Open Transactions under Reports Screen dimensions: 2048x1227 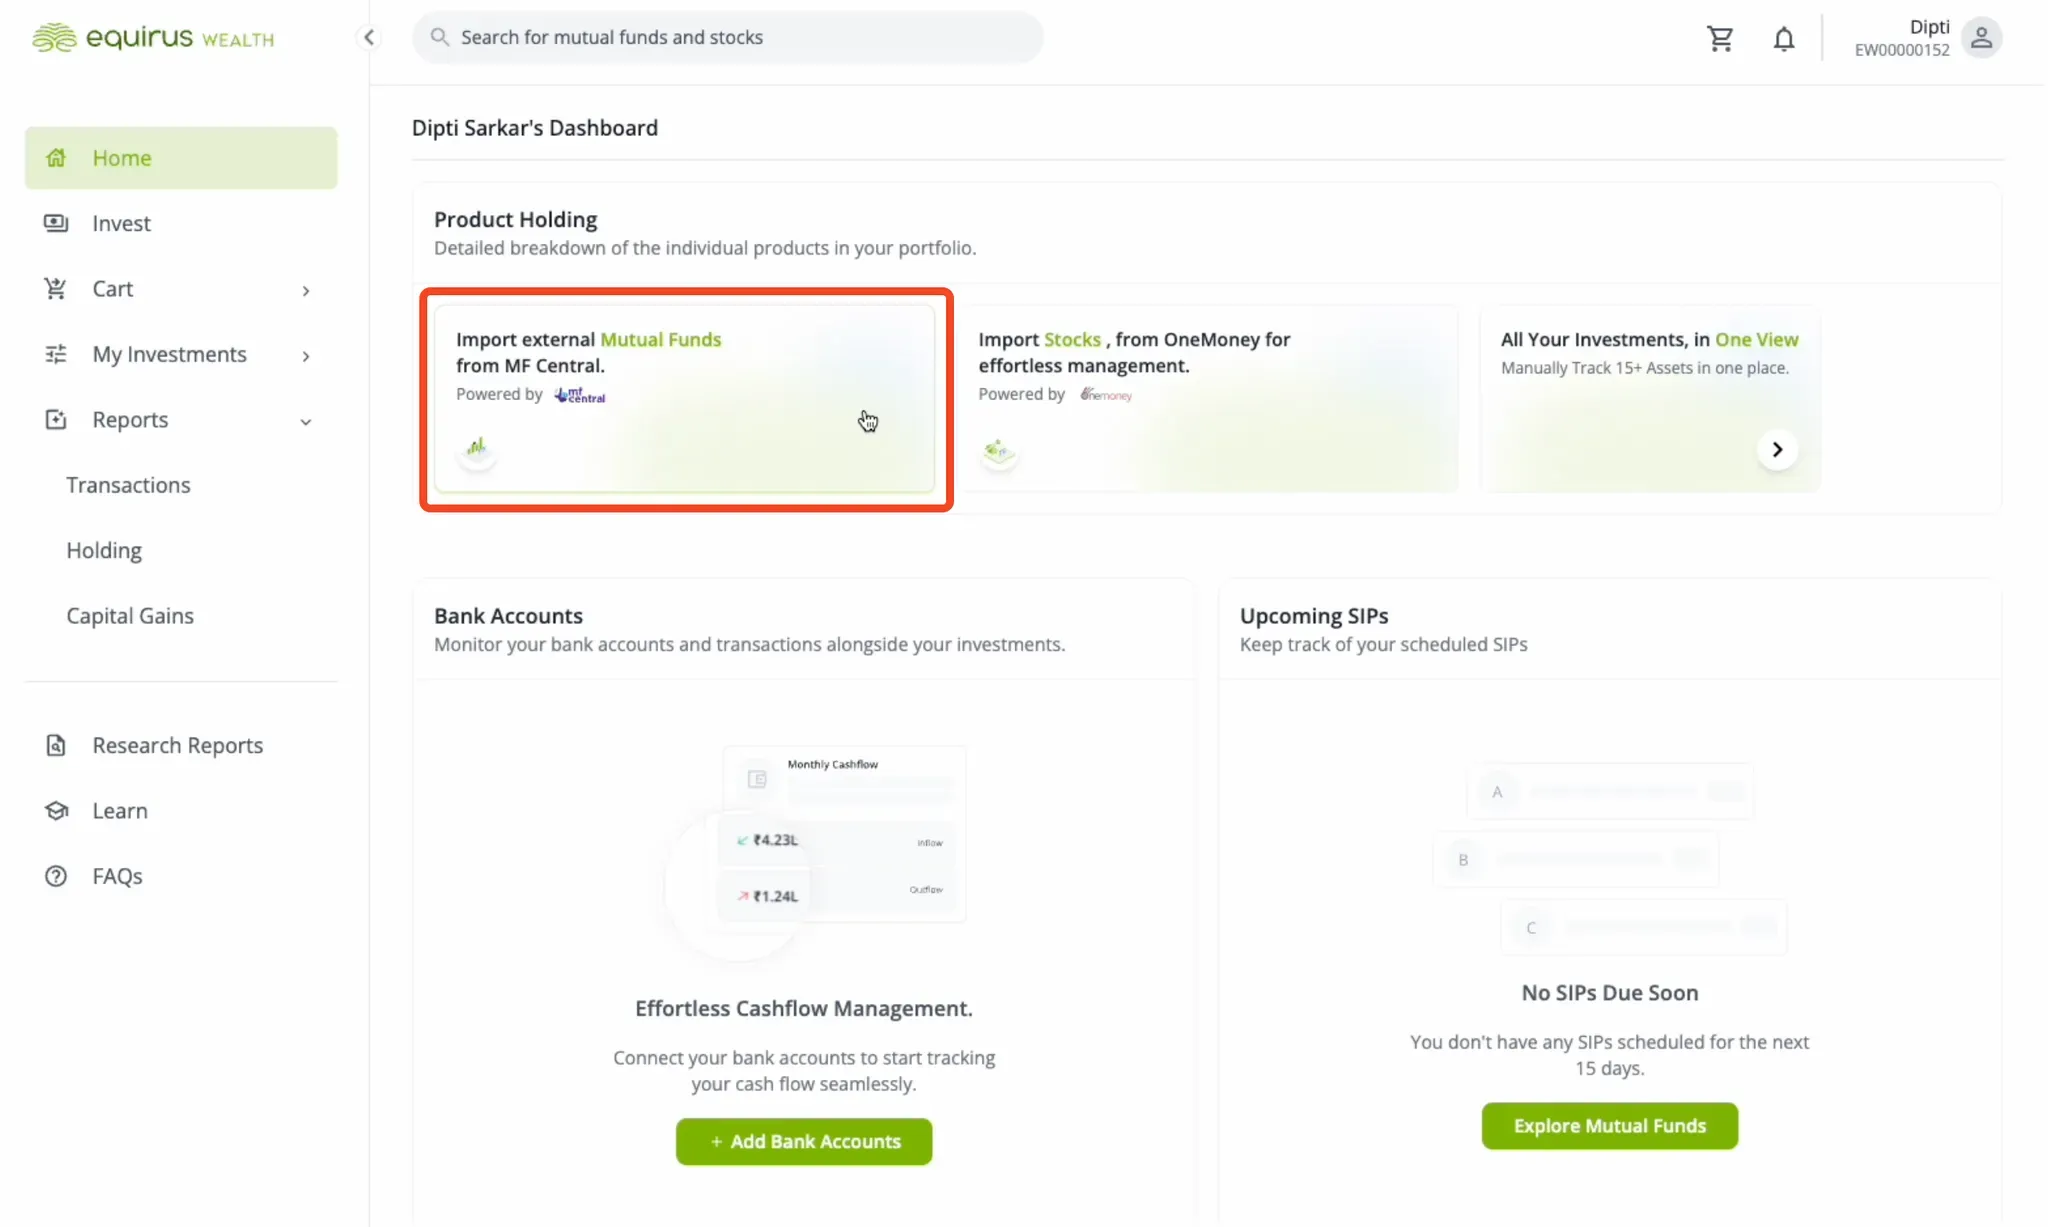click(x=128, y=485)
